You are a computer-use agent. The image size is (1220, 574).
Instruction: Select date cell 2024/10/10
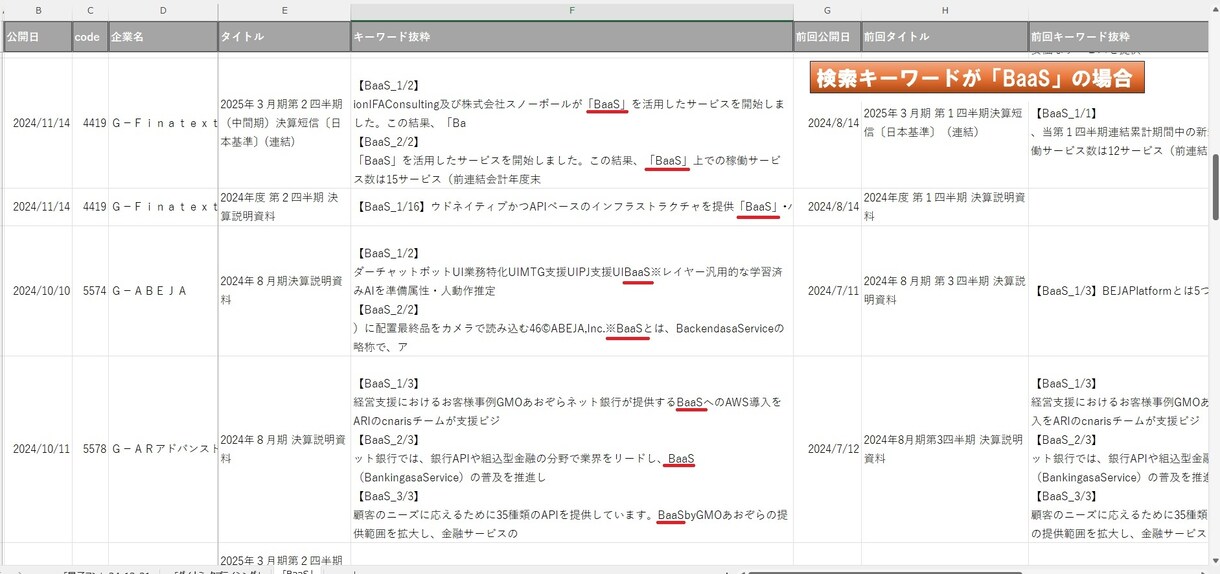[x=38, y=291]
